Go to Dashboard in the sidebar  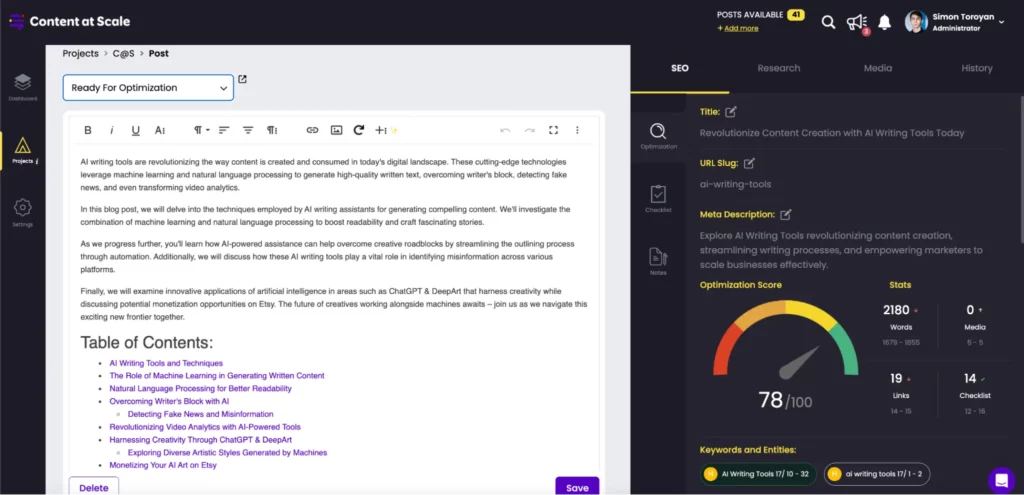coord(23,88)
